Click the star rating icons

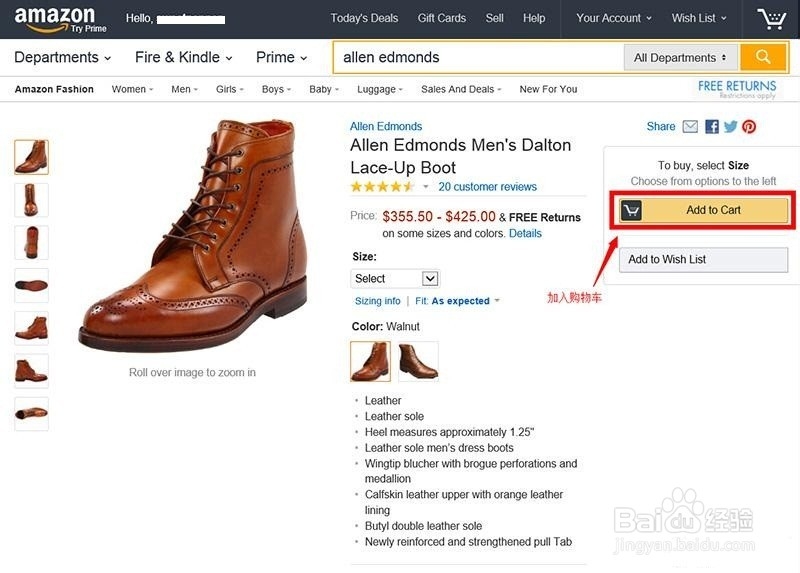click(x=382, y=187)
